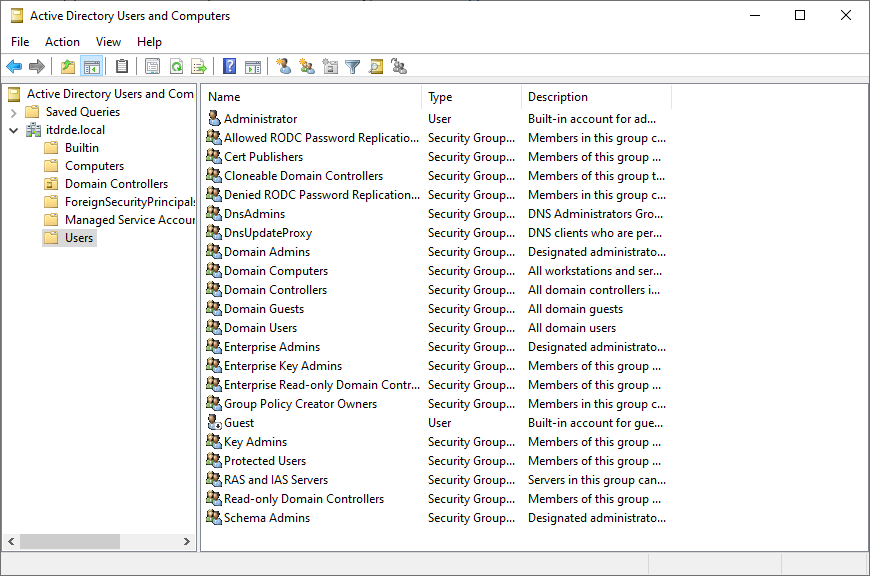Select the Protected Users group
The image size is (870, 576).
click(265, 461)
